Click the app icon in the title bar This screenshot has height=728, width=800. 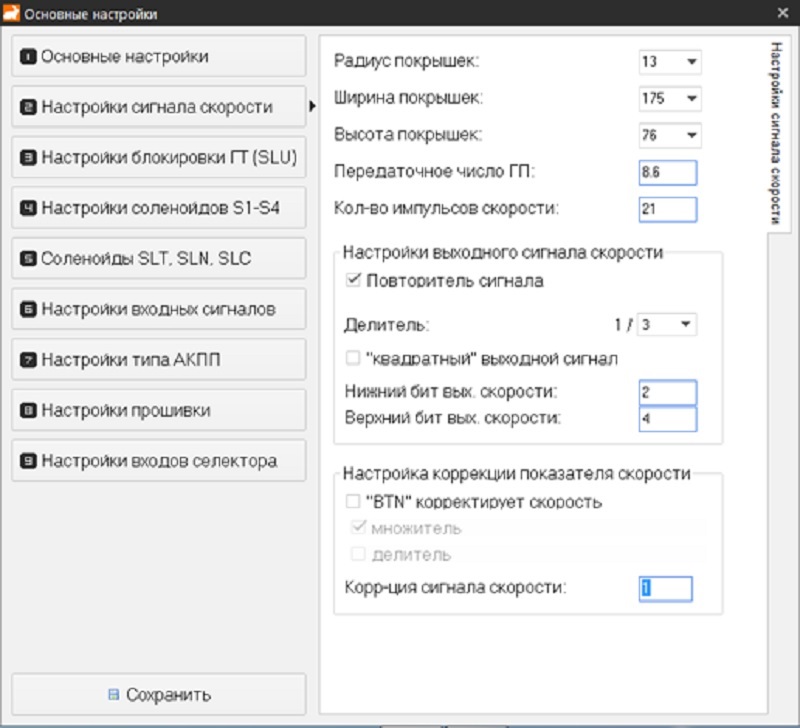tap(11, 14)
